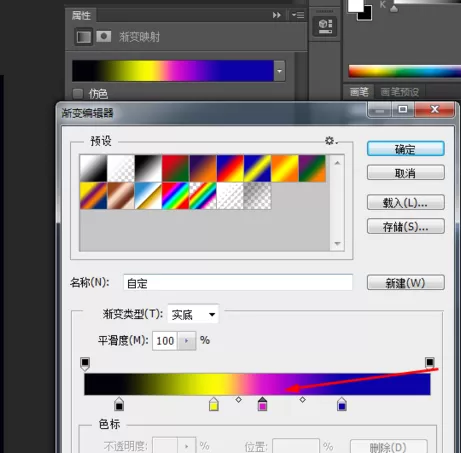
Task: Select the yellow, violet, orange, blue preset
Action: pyautogui.click(x=93, y=196)
